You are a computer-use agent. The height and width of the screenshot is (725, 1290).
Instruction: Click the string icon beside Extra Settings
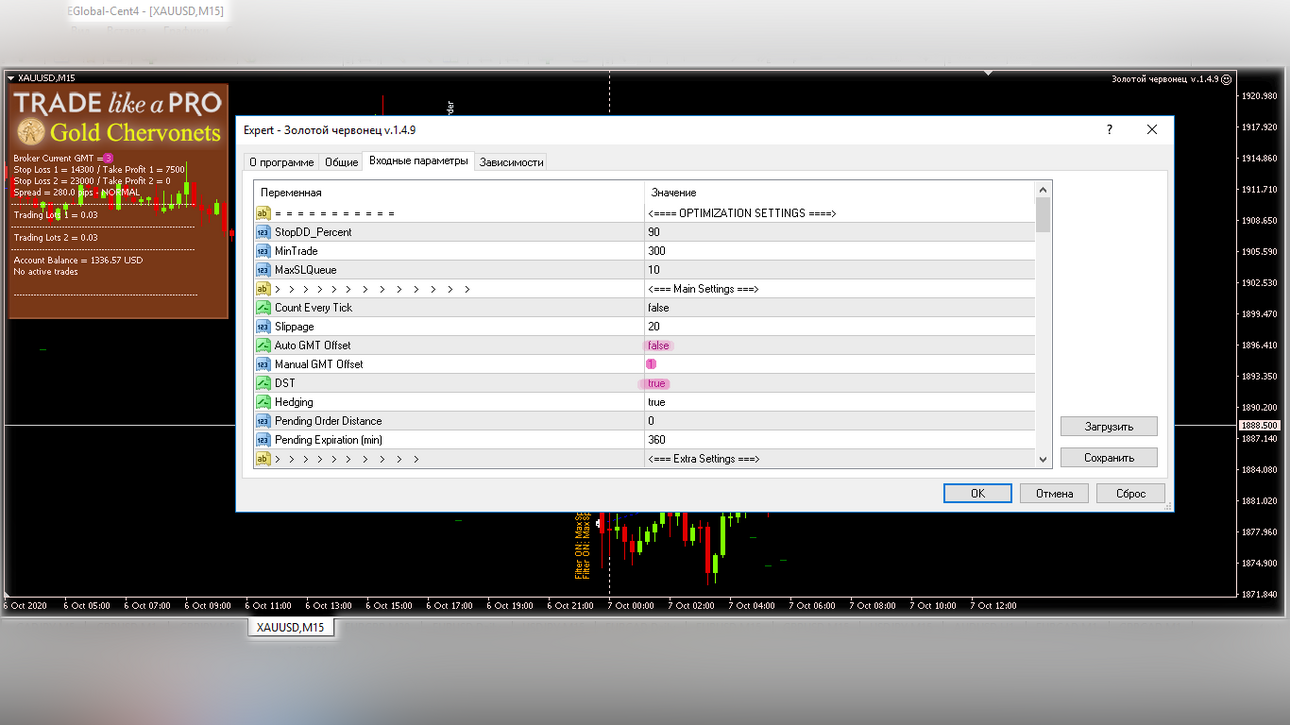(x=263, y=459)
